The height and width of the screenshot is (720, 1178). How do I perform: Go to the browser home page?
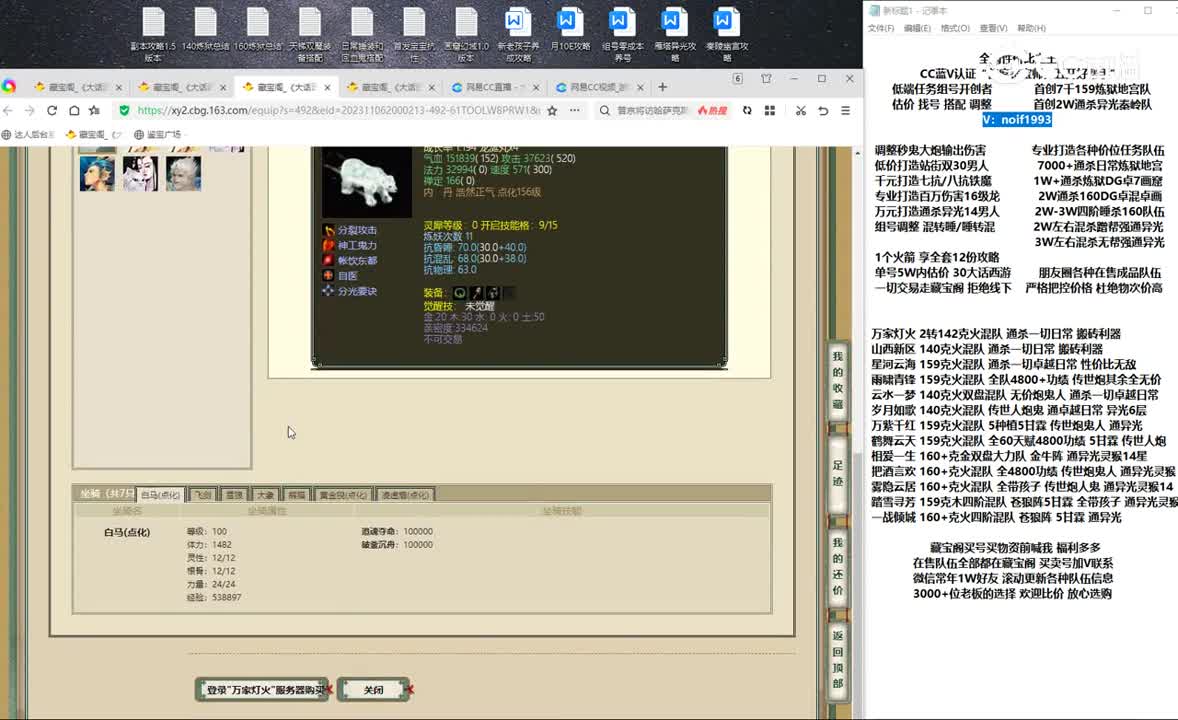pyautogui.click(x=74, y=110)
